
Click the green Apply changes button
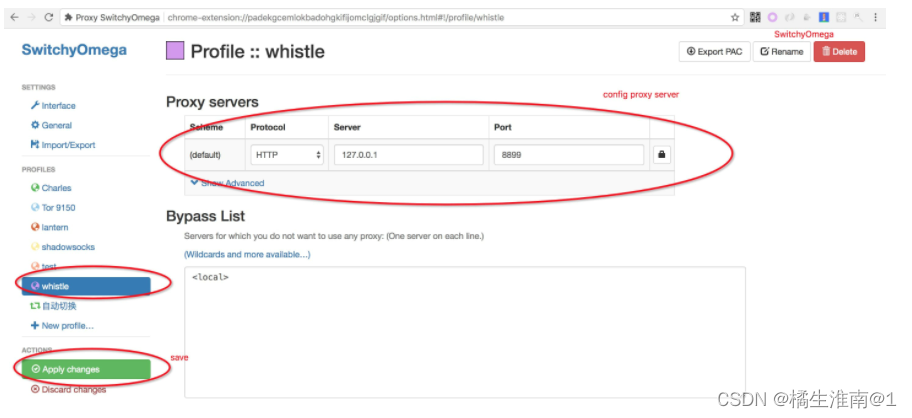86,370
